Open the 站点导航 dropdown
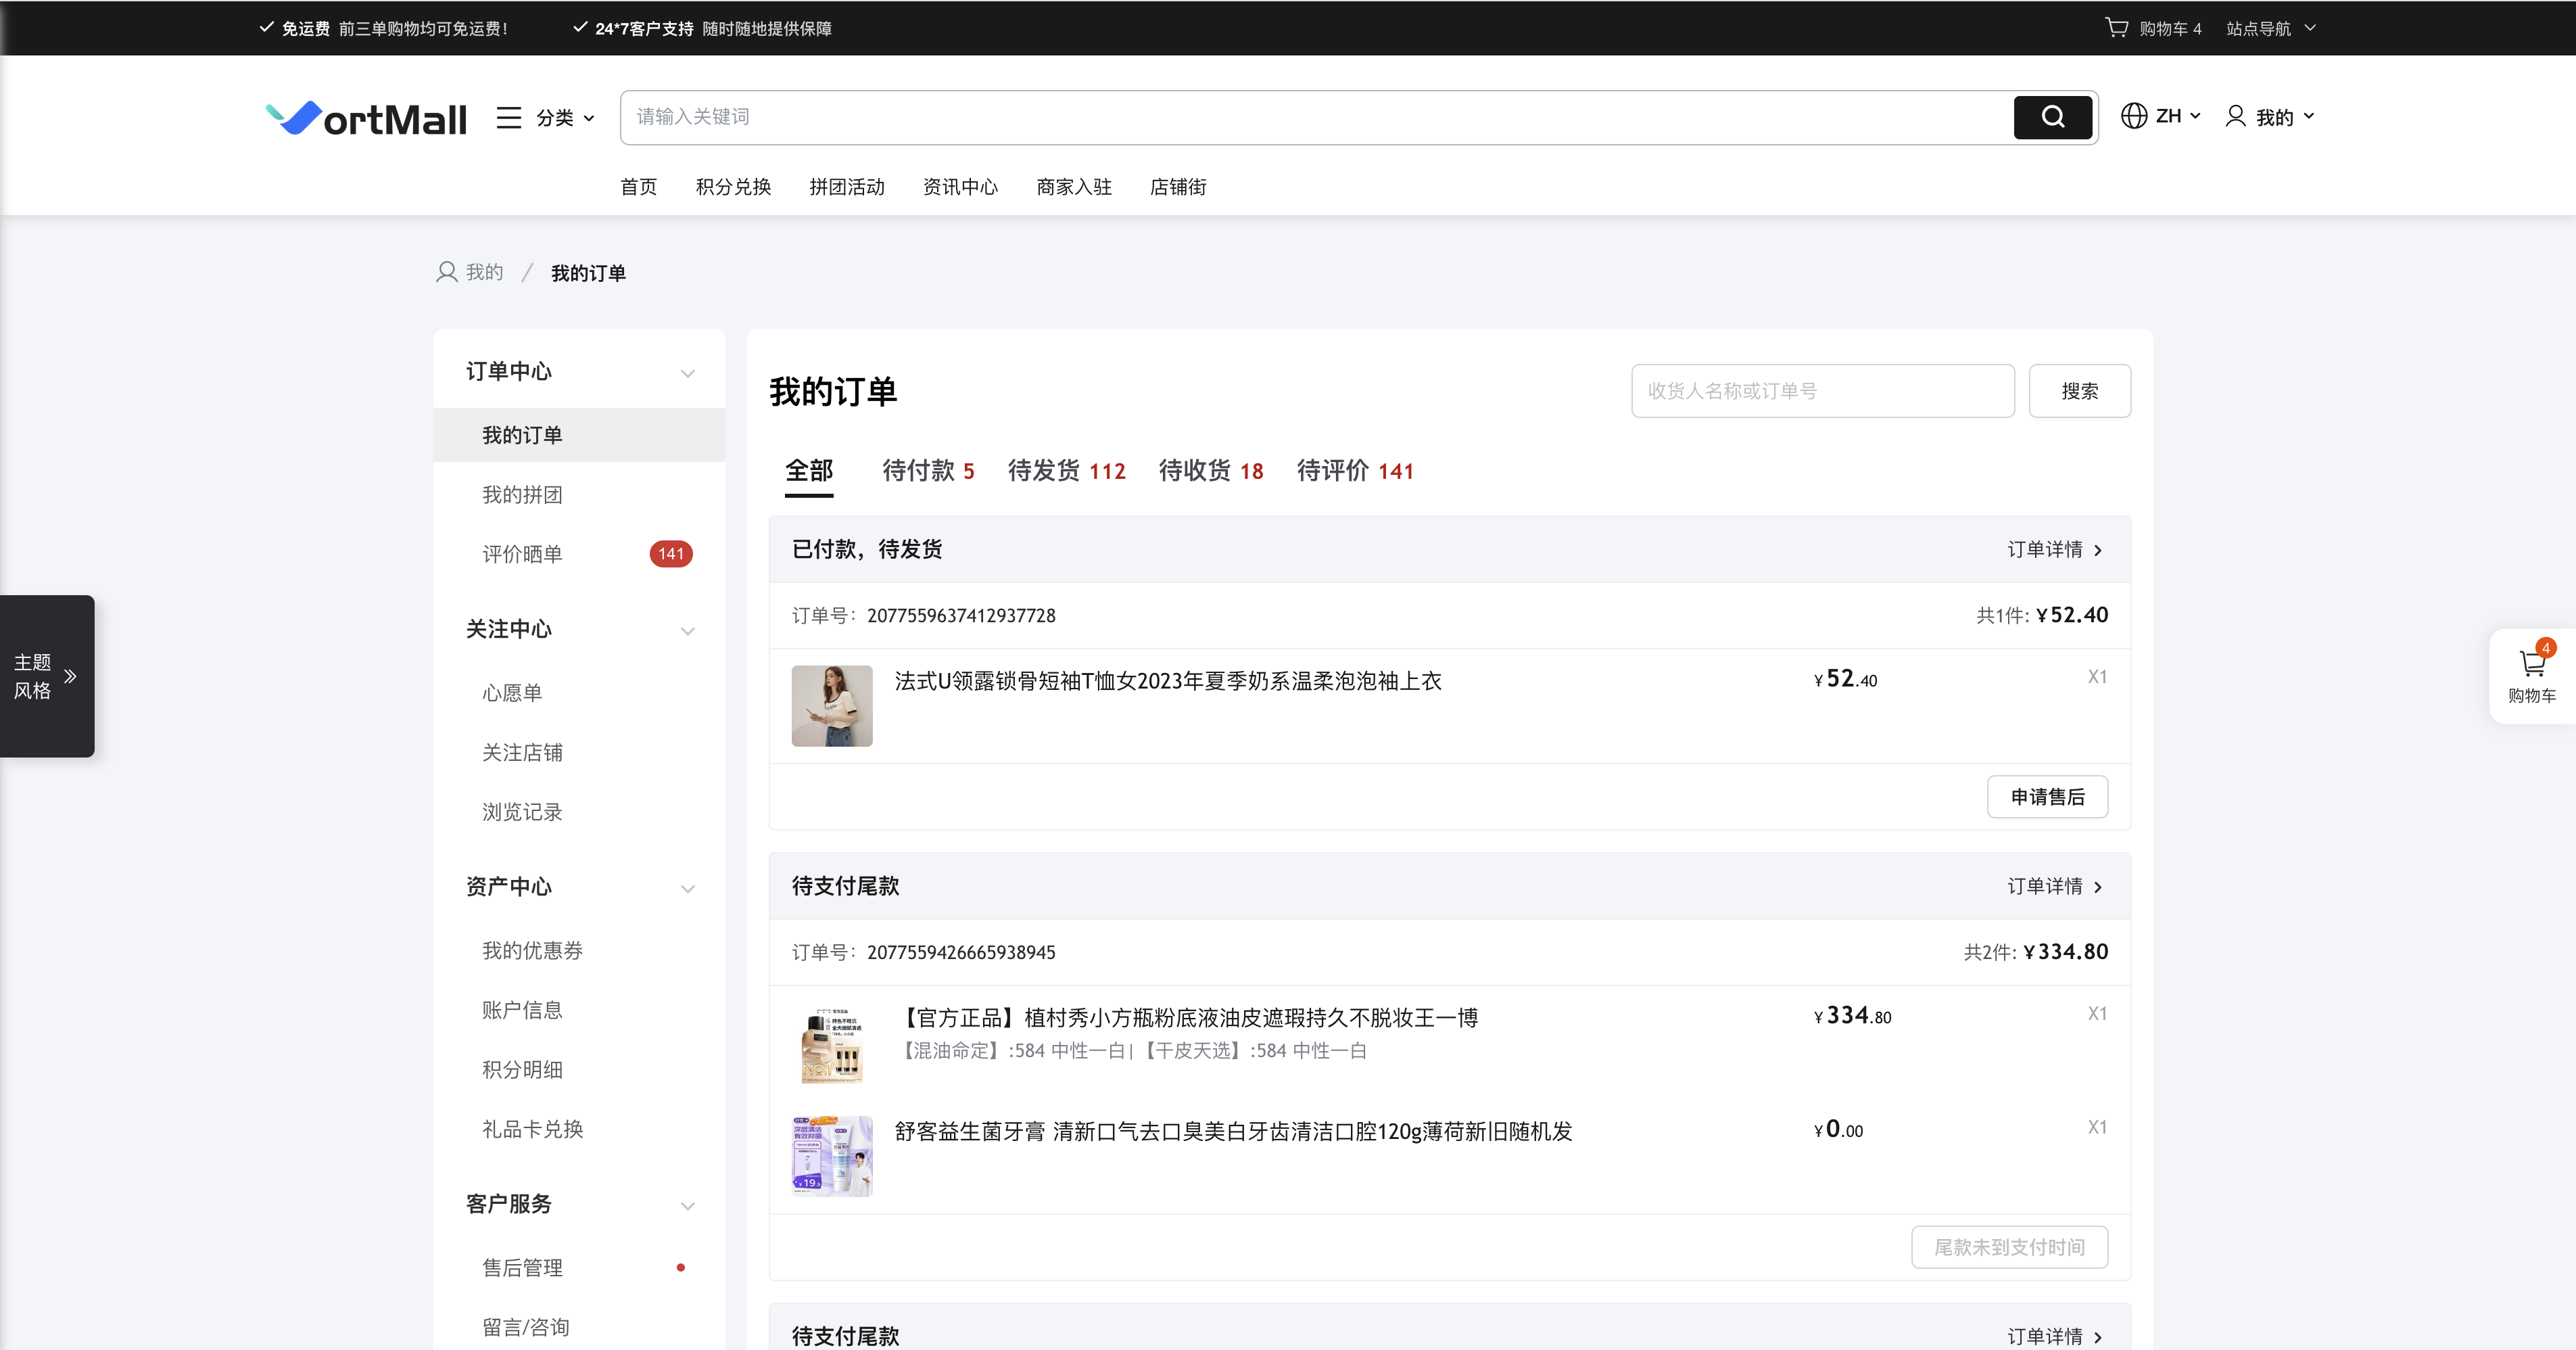 point(2270,29)
